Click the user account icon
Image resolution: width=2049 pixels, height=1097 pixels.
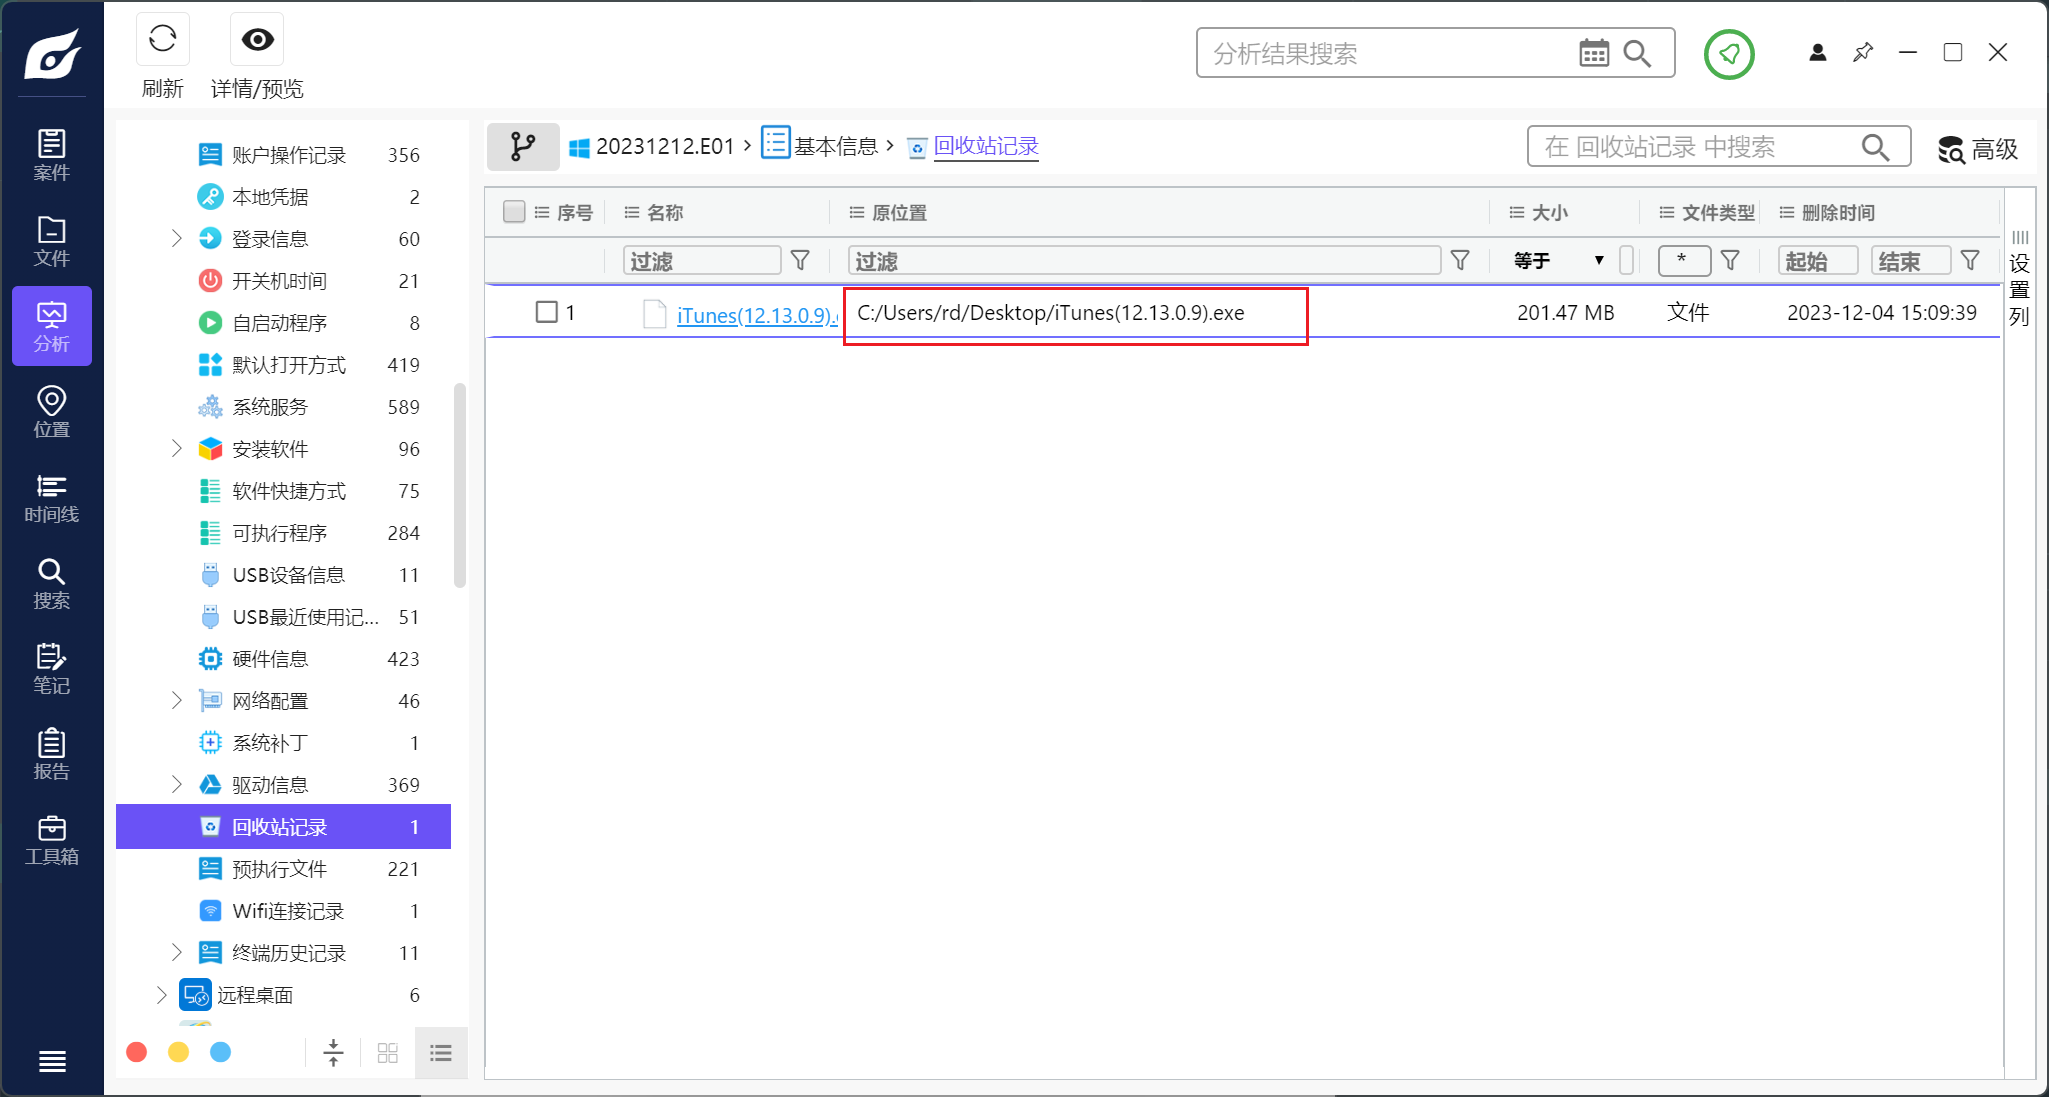coord(1818,52)
